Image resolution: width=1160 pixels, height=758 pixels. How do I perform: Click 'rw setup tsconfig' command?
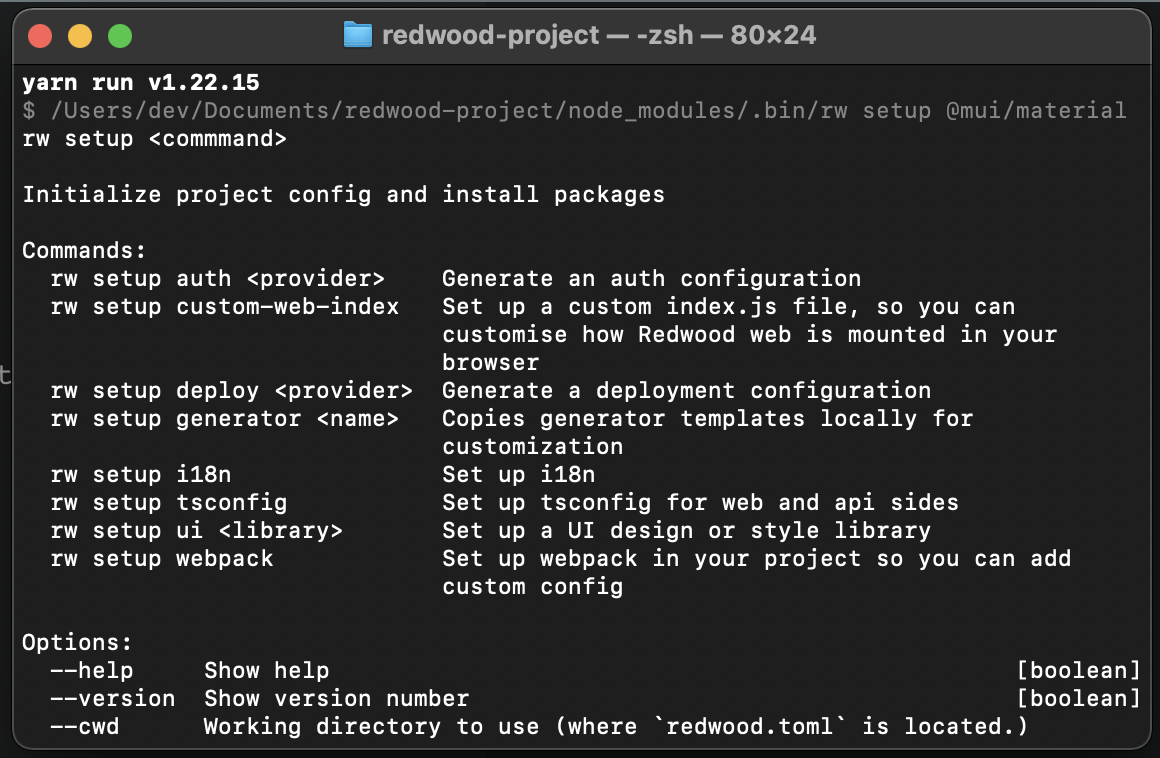[x=169, y=503]
